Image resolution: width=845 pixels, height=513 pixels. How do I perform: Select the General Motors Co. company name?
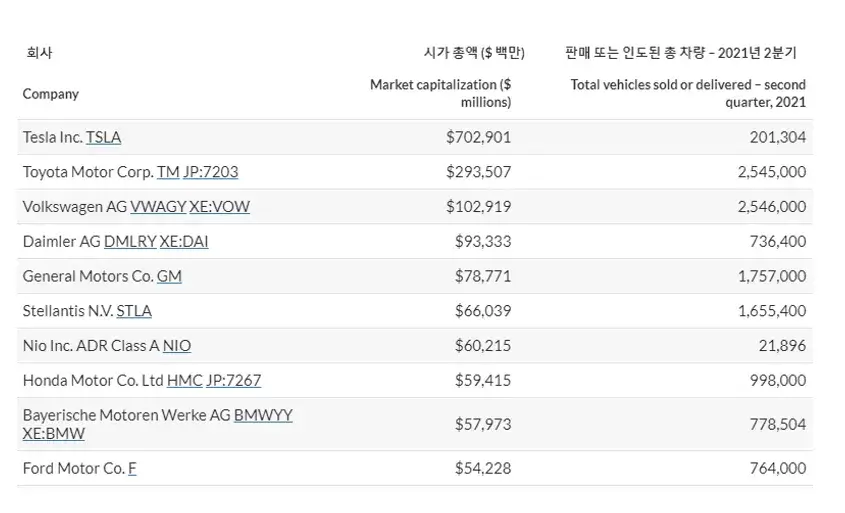(x=88, y=276)
